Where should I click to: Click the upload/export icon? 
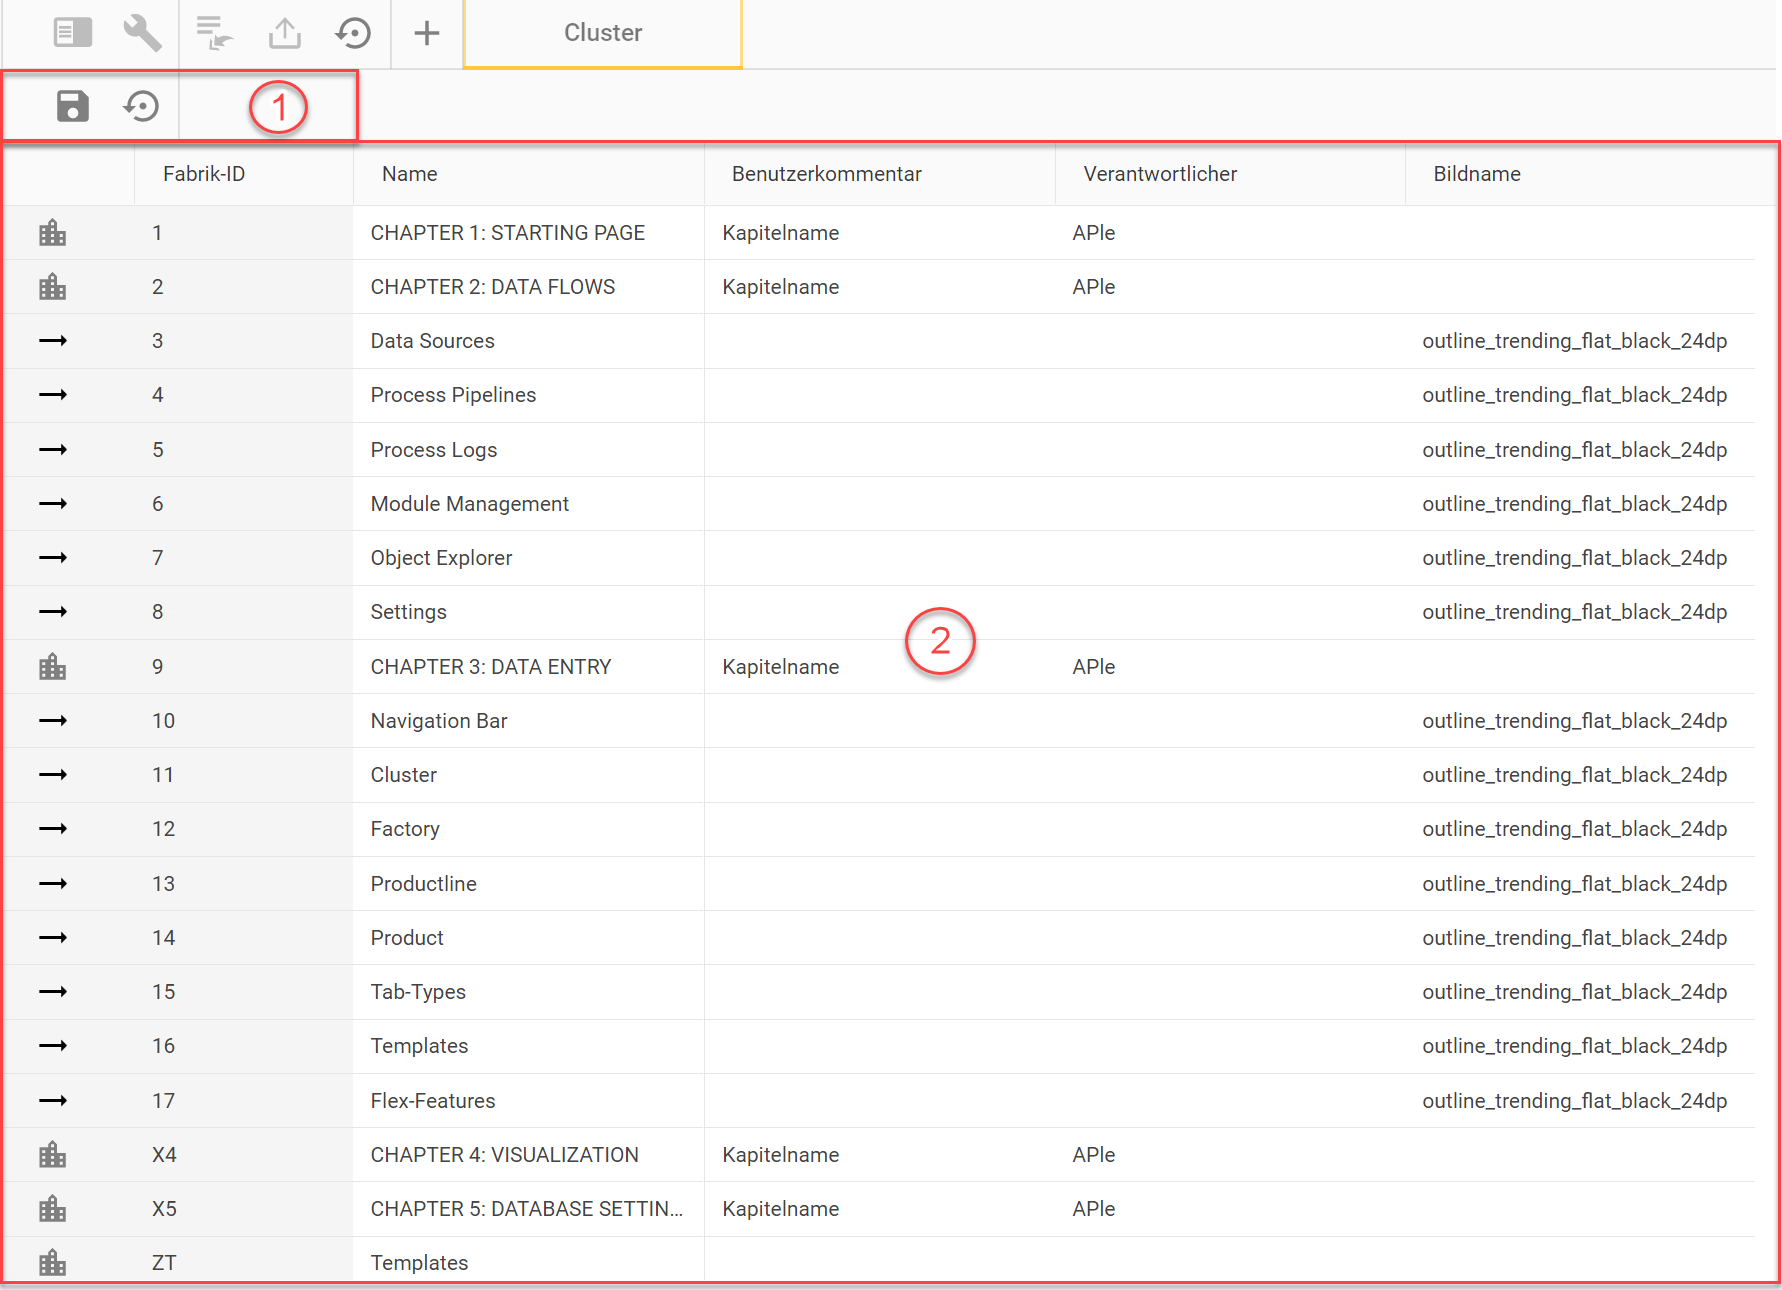click(285, 33)
